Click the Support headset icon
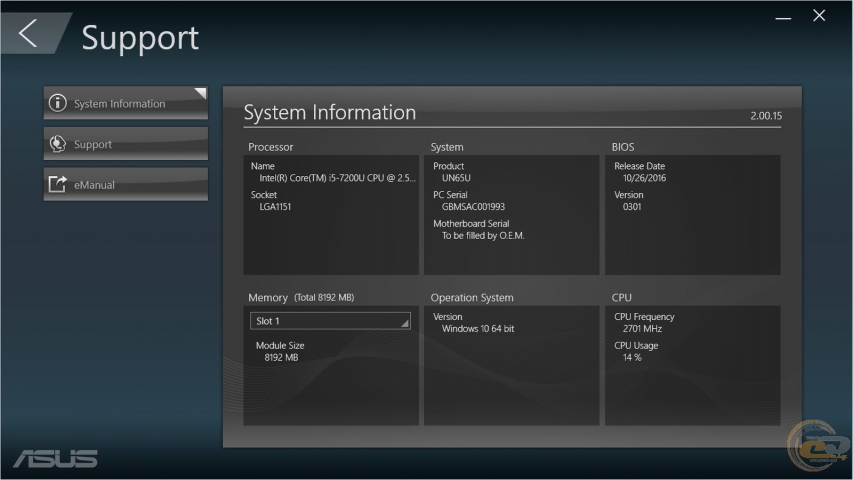Viewport: 853px width, 480px height. [x=58, y=144]
